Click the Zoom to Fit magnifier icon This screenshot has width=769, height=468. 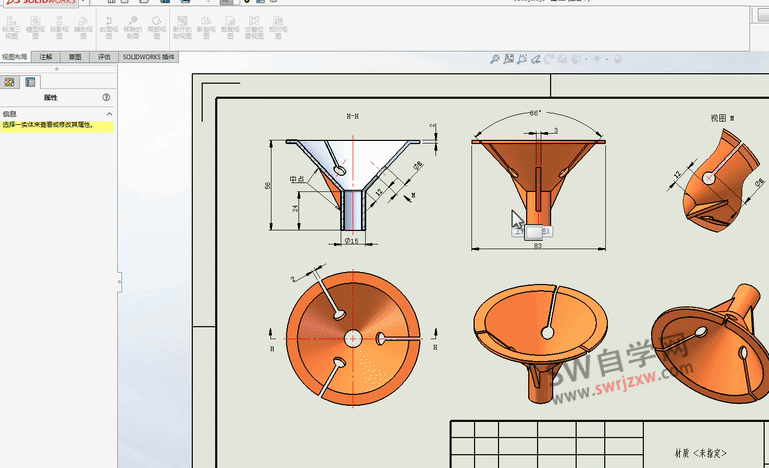click(494, 60)
